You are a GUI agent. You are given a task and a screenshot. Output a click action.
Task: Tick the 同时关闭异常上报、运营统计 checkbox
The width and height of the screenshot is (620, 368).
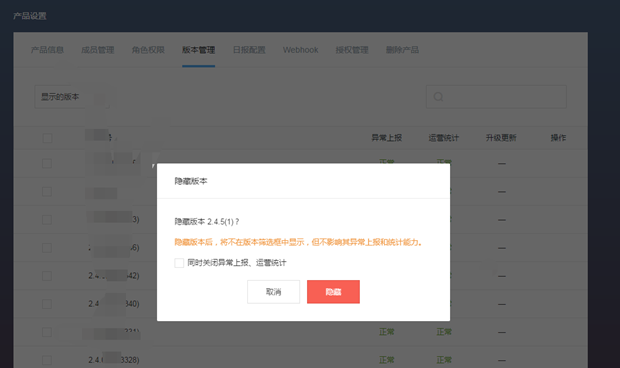[179, 263]
